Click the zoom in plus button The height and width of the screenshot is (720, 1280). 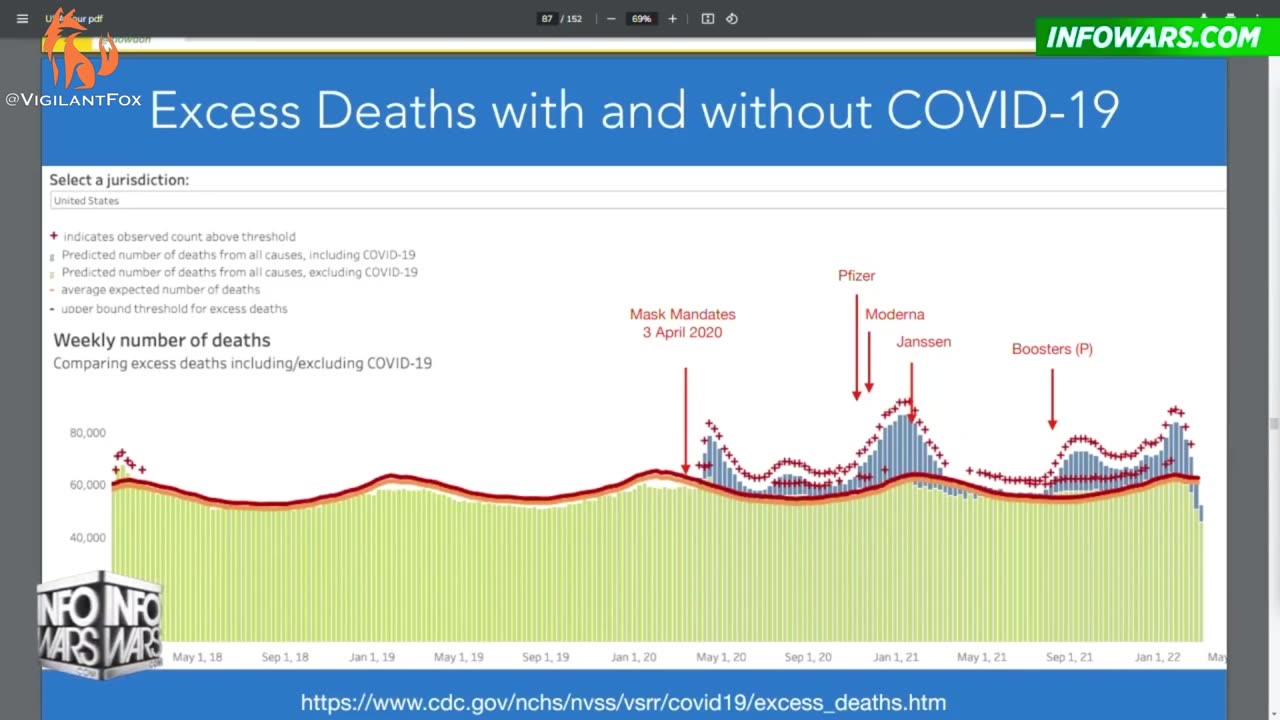[x=672, y=18]
